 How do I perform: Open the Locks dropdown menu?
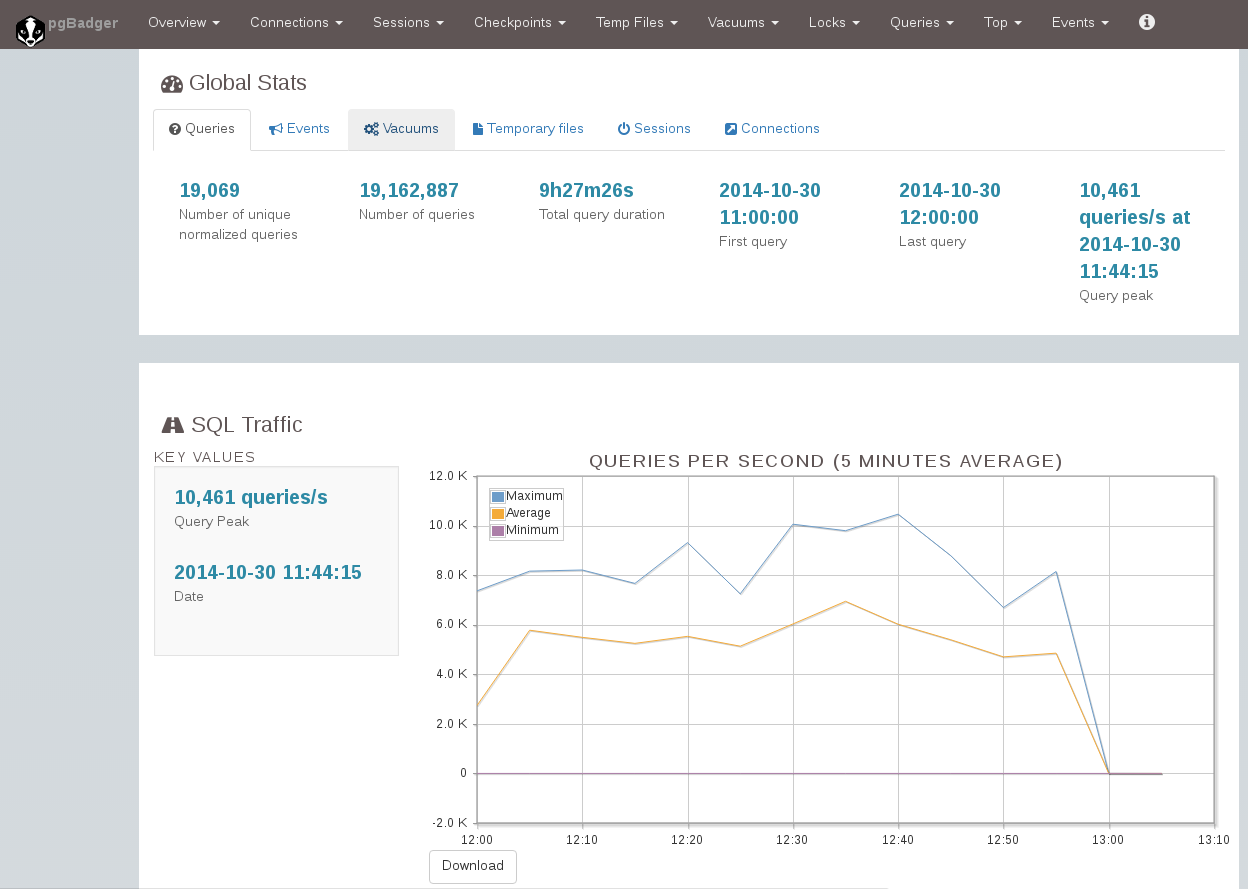834,22
